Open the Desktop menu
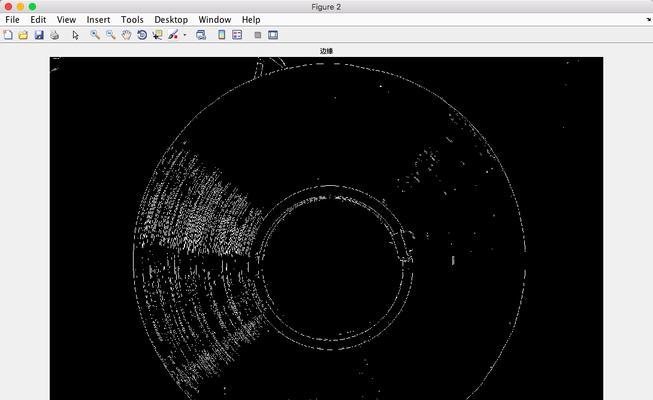The height and width of the screenshot is (400, 653). pos(171,20)
